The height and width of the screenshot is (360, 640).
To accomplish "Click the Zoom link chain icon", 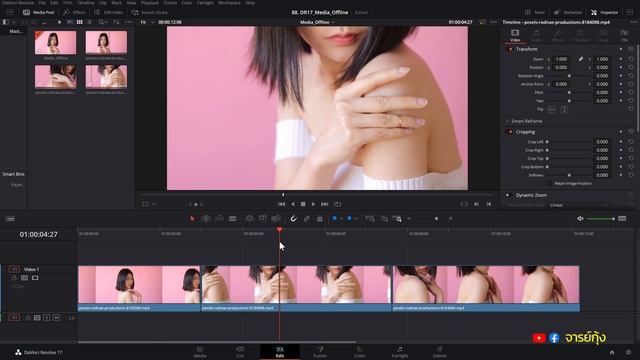I will 581,59.
